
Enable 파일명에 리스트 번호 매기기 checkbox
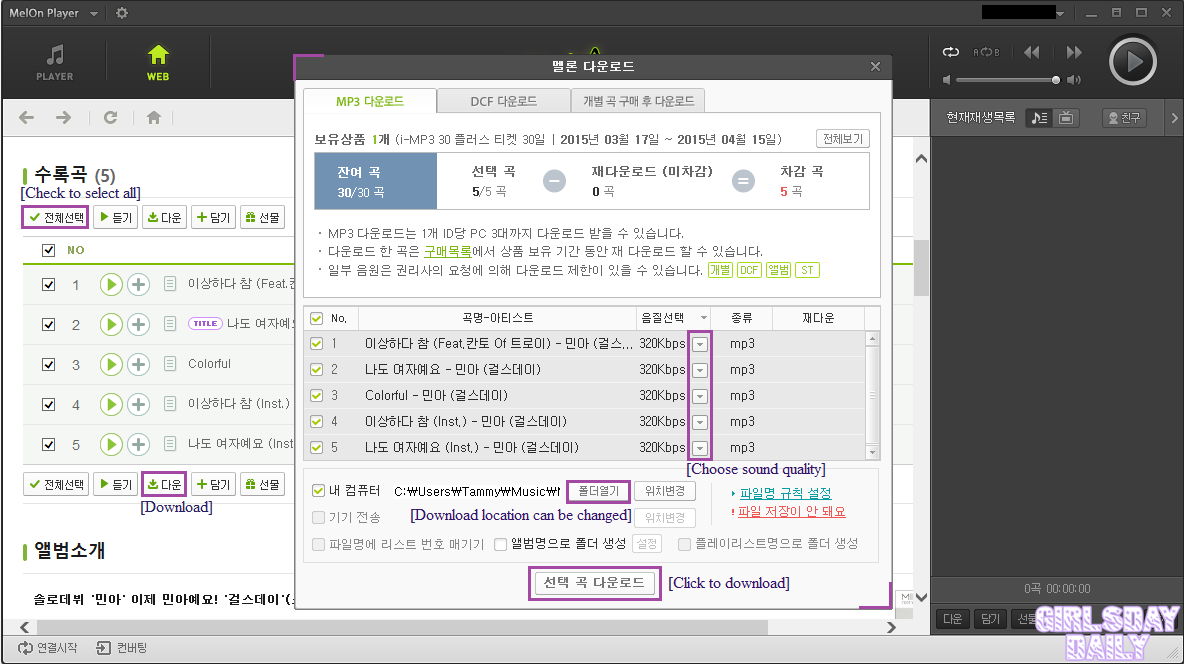point(319,544)
